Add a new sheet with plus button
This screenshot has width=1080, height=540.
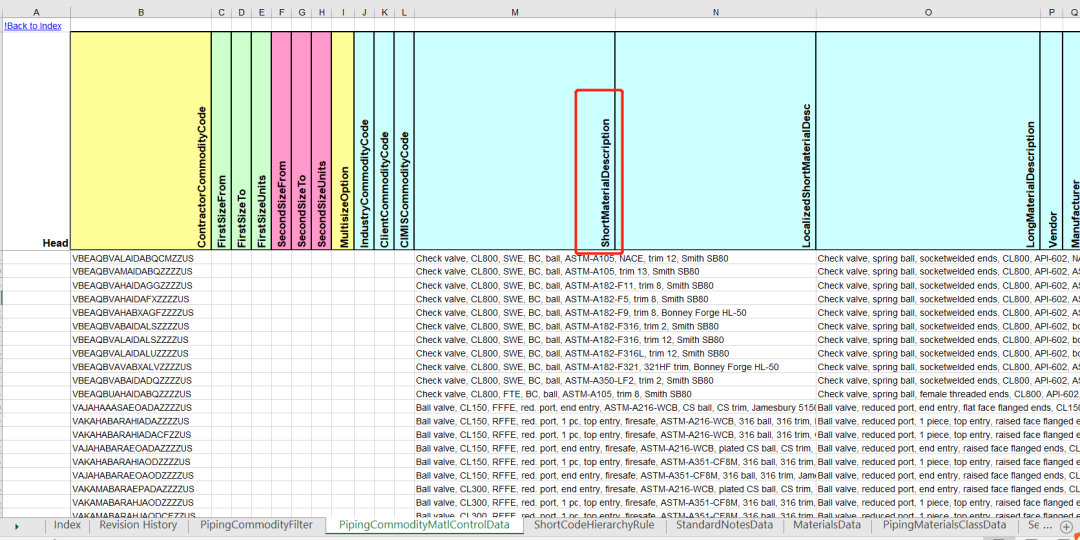[x=1066, y=526]
